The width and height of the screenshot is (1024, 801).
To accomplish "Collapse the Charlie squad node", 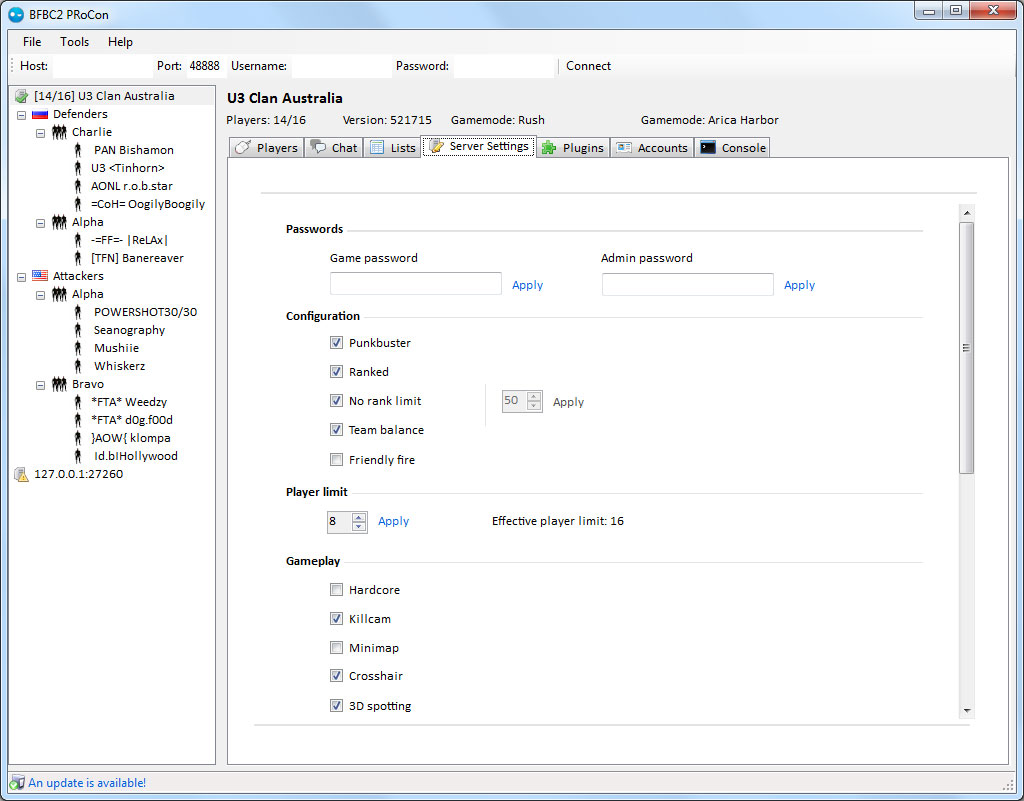I will tap(40, 133).
